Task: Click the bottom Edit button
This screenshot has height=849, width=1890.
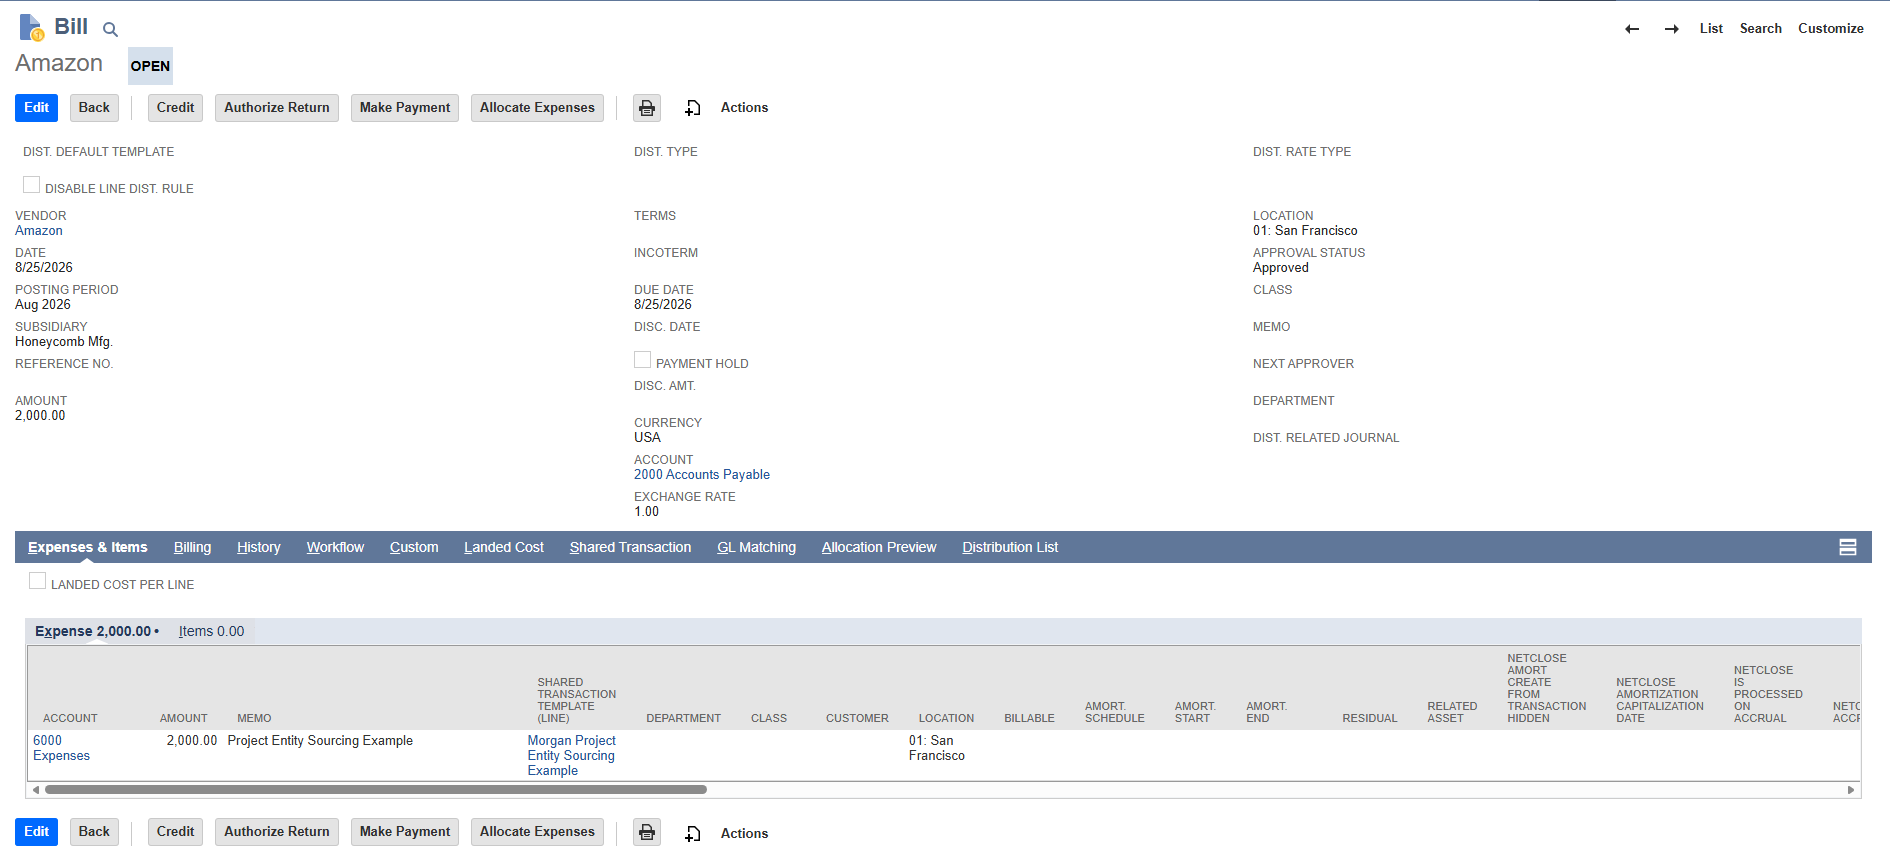Action: pos(37,832)
